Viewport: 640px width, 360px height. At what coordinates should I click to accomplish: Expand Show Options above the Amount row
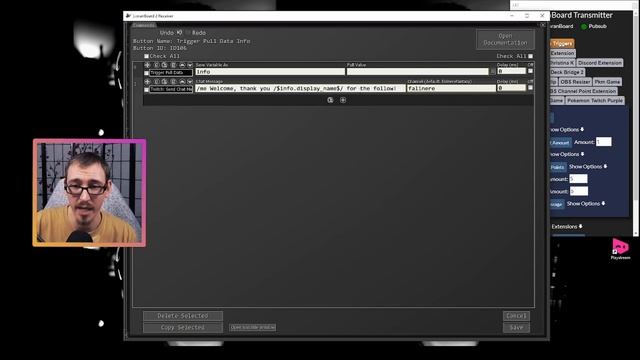[x=567, y=130]
